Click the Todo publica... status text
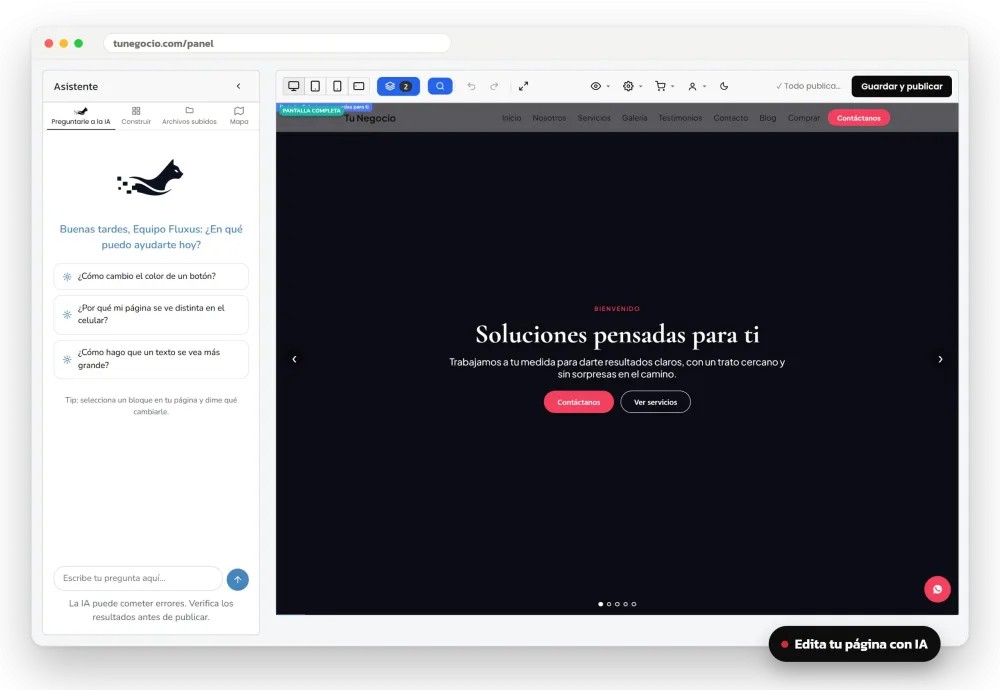 tap(808, 86)
